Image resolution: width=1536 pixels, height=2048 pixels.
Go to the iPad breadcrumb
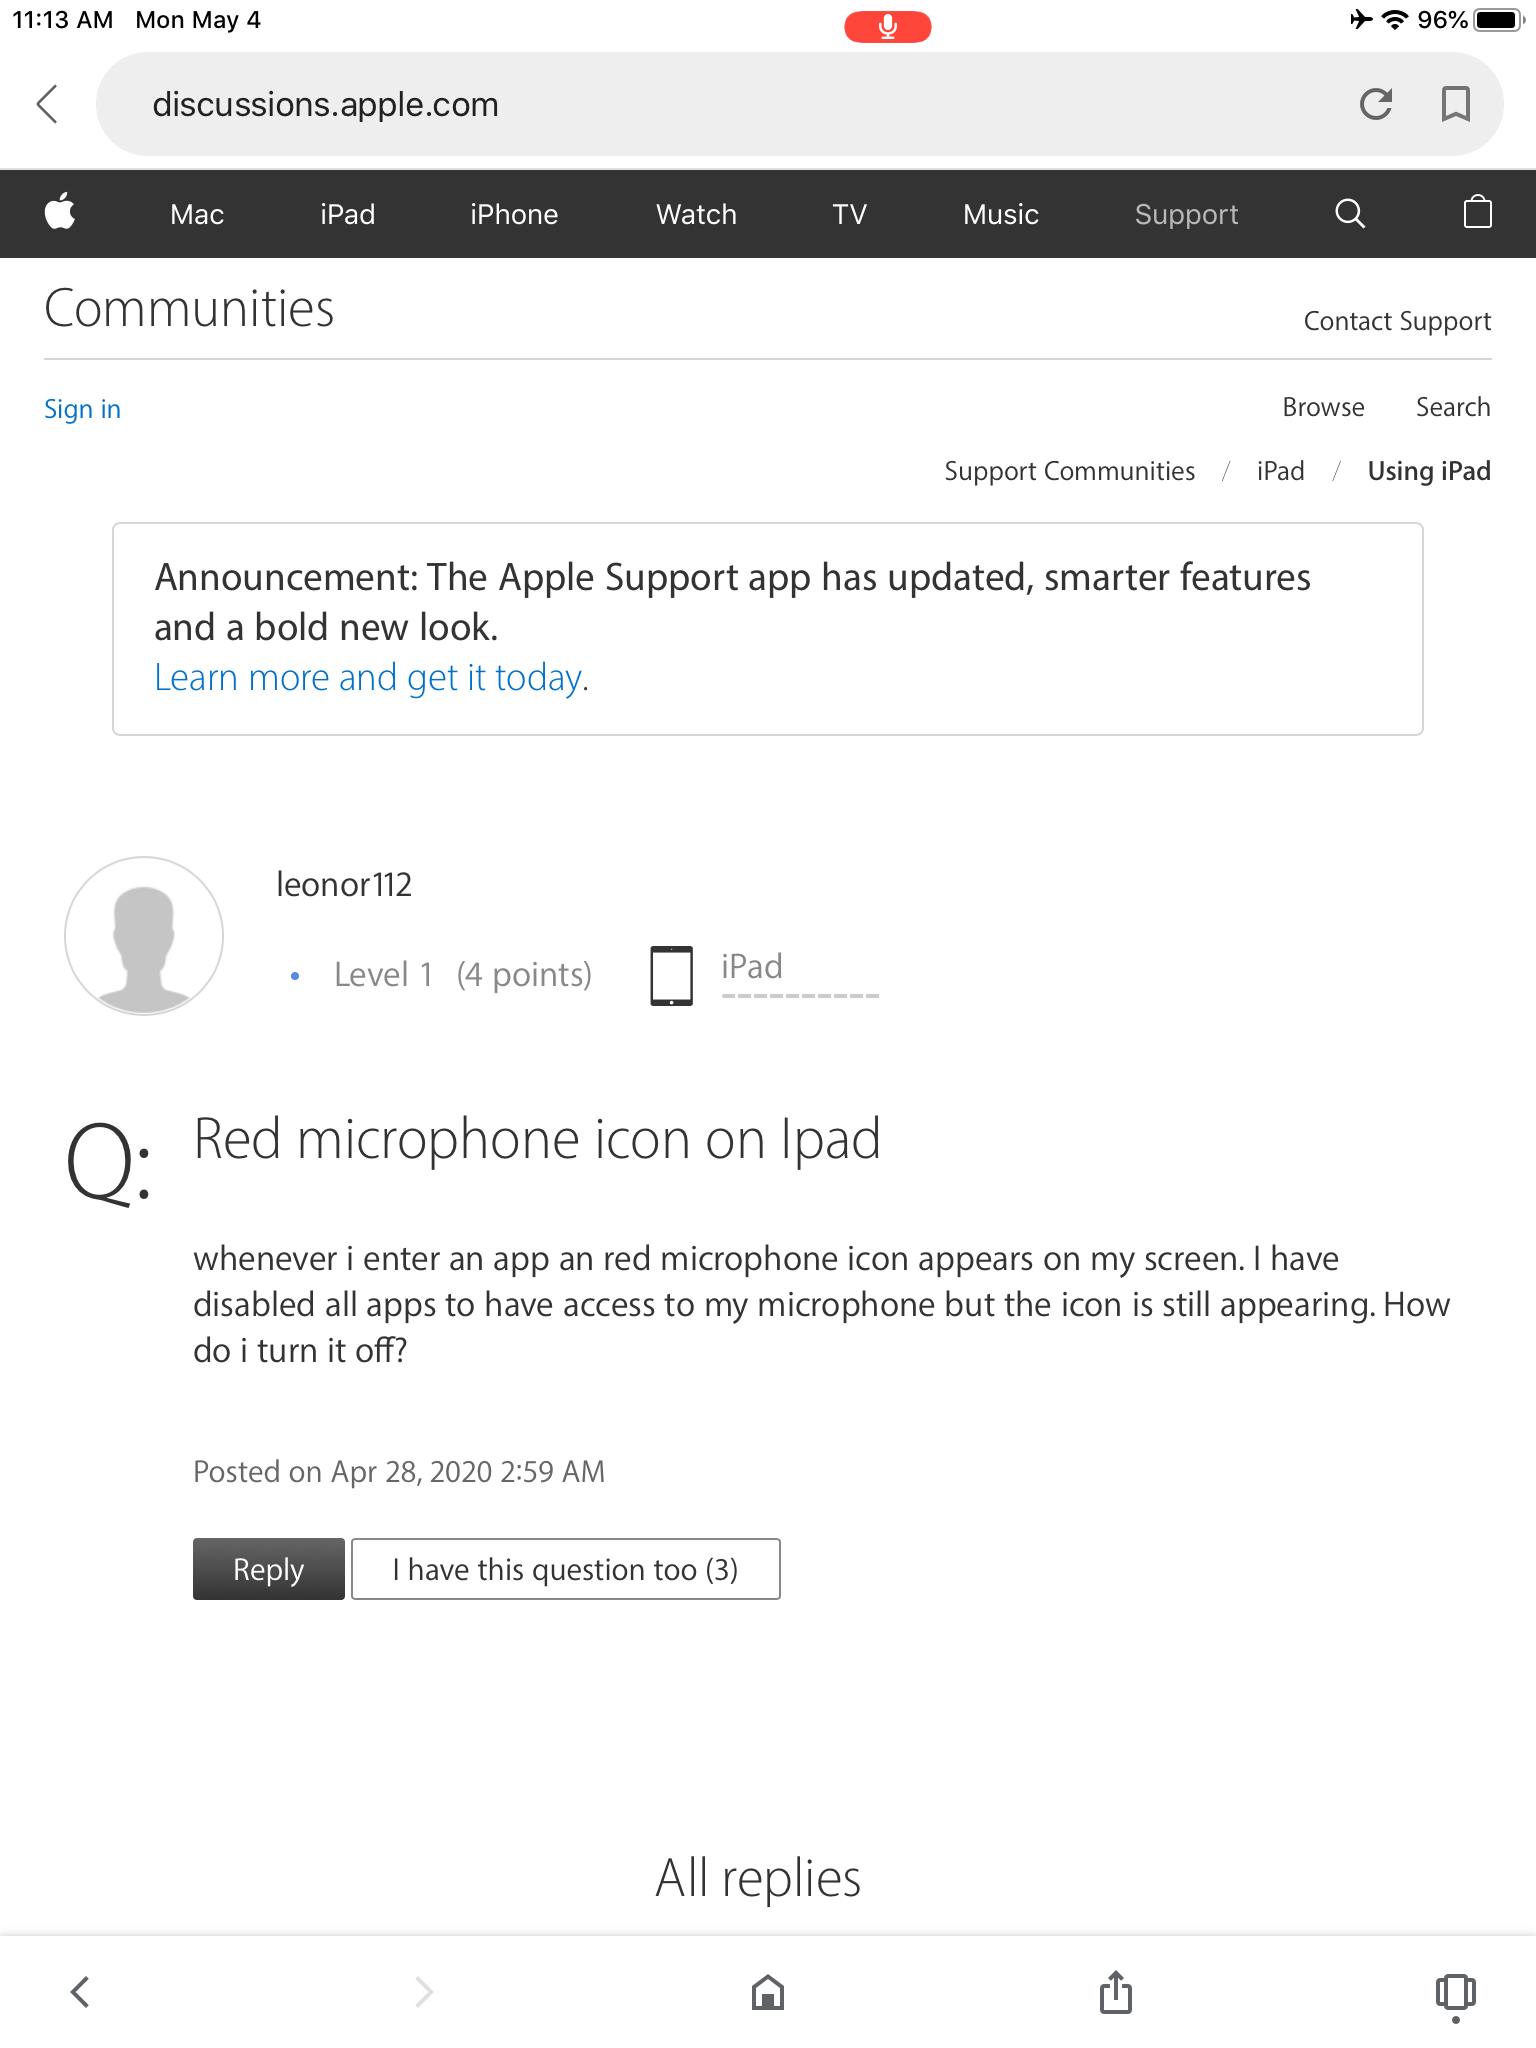pyautogui.click(x=1280, y=471)
